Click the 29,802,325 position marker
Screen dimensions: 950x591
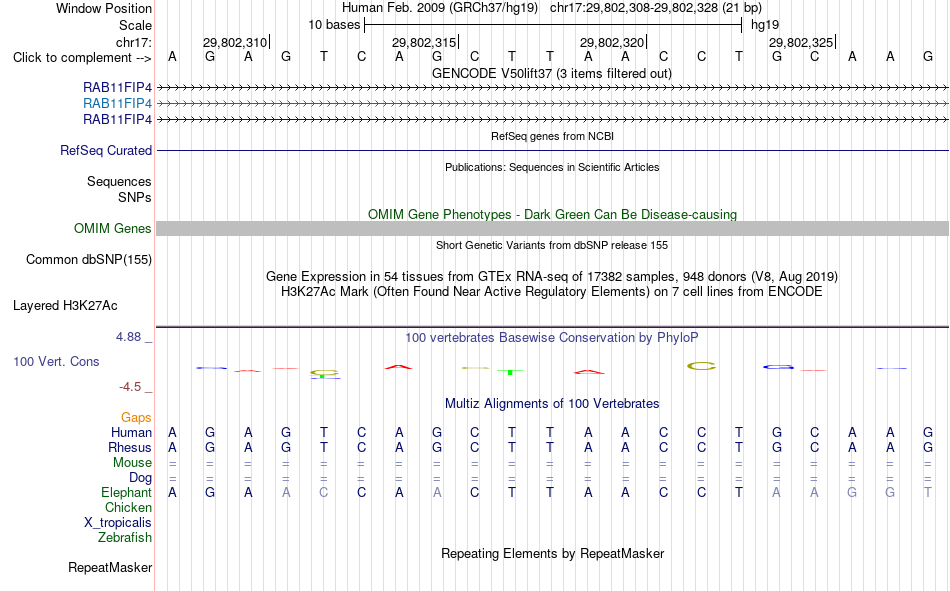tap(802, 42)
